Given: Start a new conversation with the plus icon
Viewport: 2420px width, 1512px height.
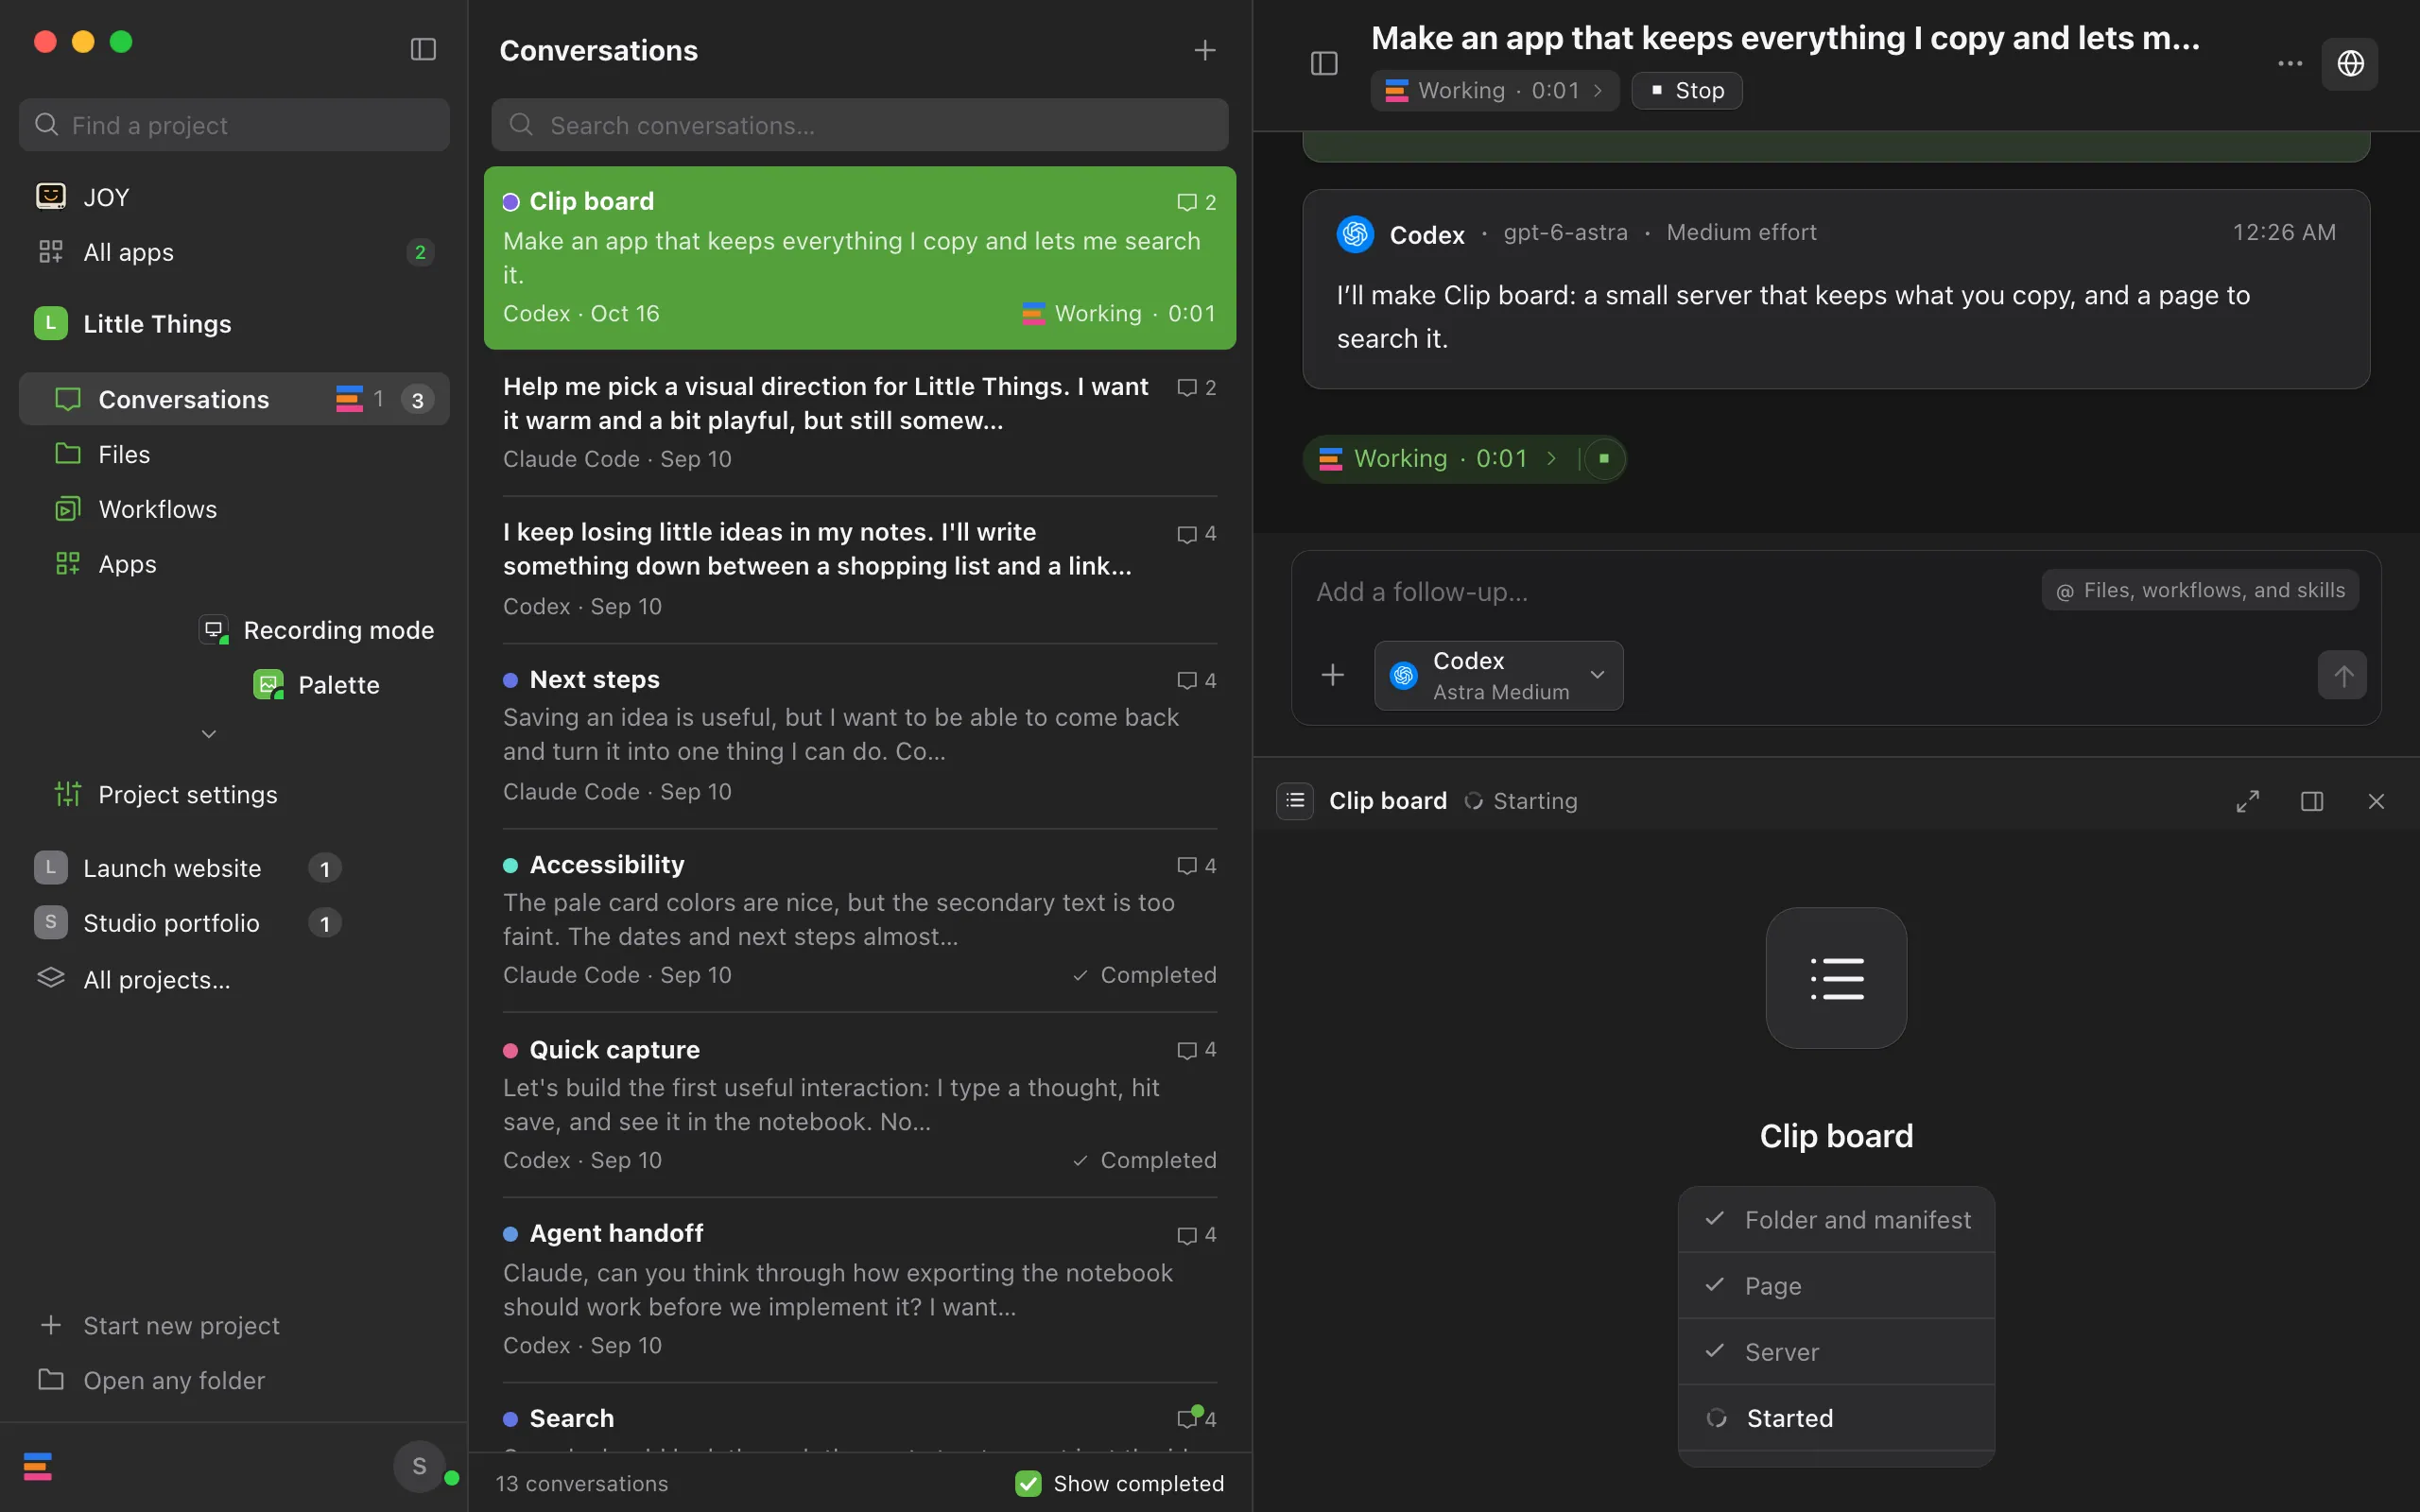Looking at the screenshot, I should (1205, 50).
